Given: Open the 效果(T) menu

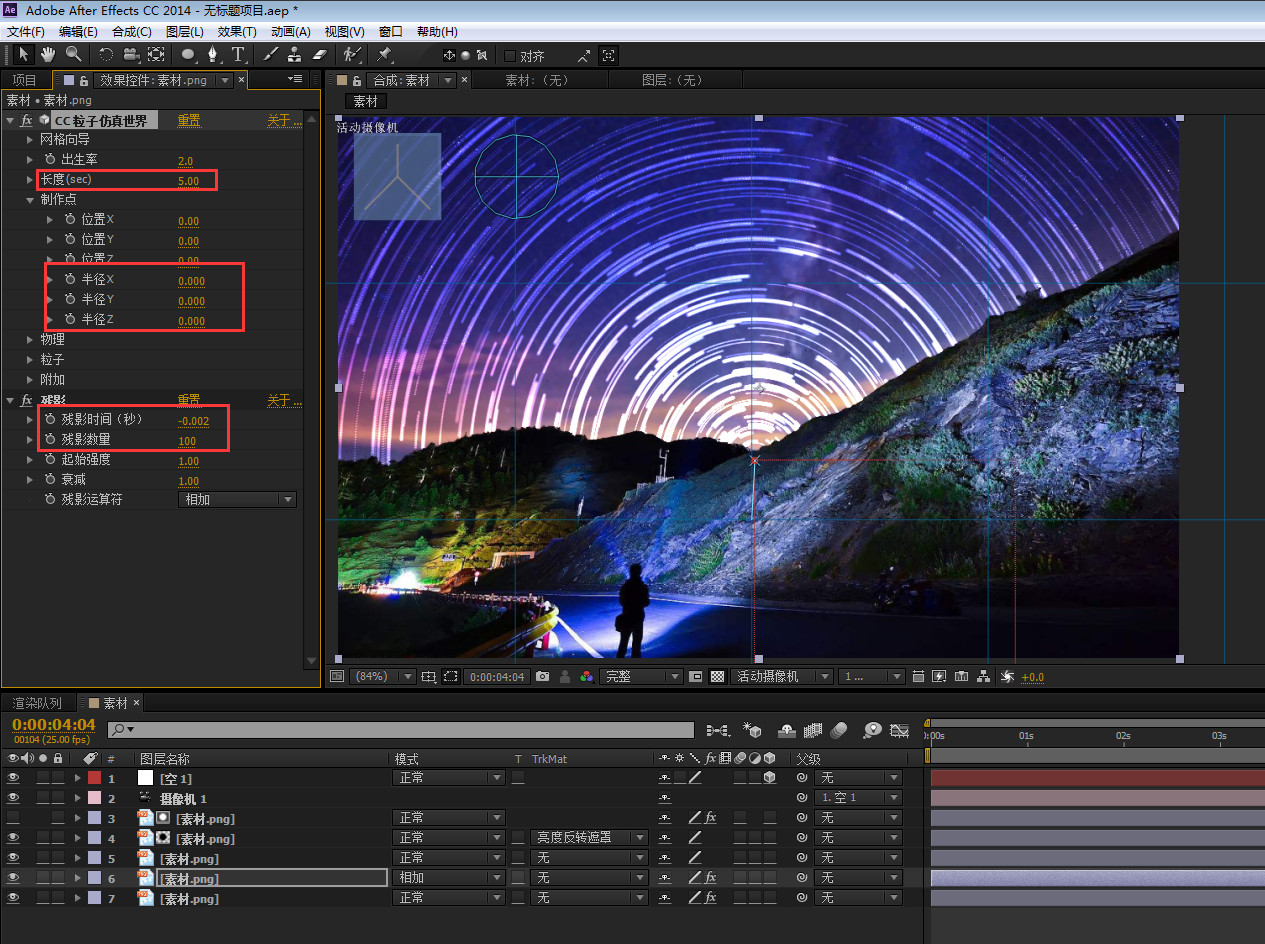Looking at the screenshot, I should click(237, 32).
